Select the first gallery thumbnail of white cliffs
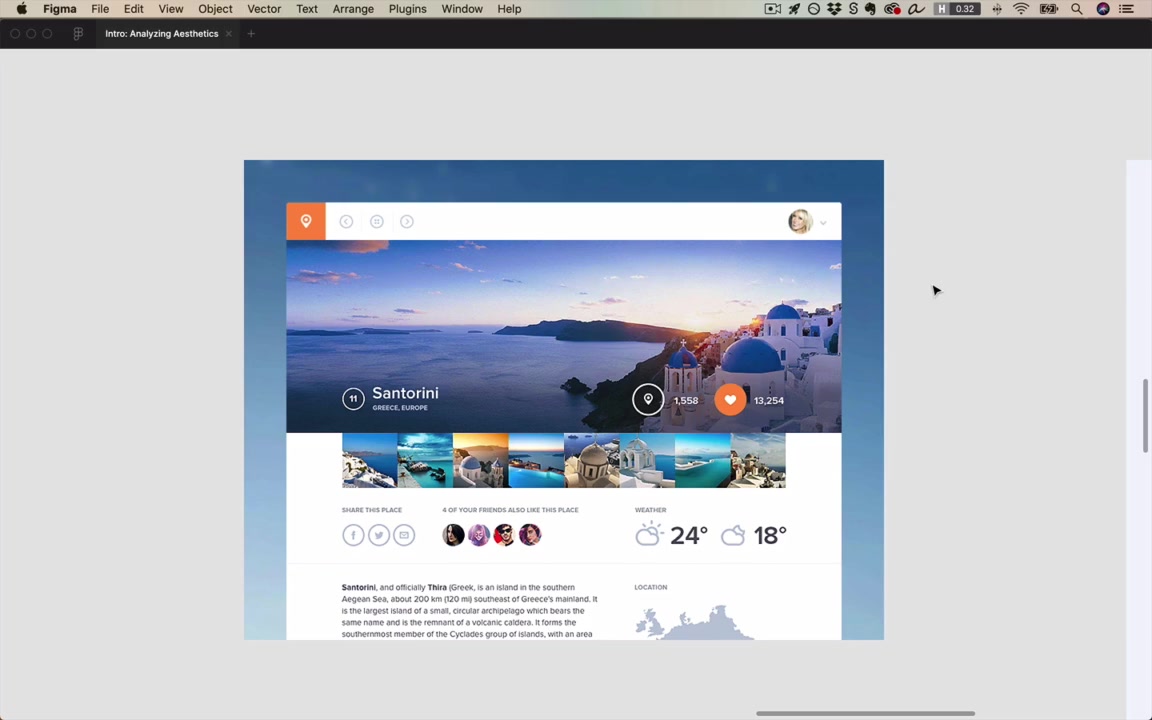The width and height of the screenshot is (1152, 720). (370, 461)
